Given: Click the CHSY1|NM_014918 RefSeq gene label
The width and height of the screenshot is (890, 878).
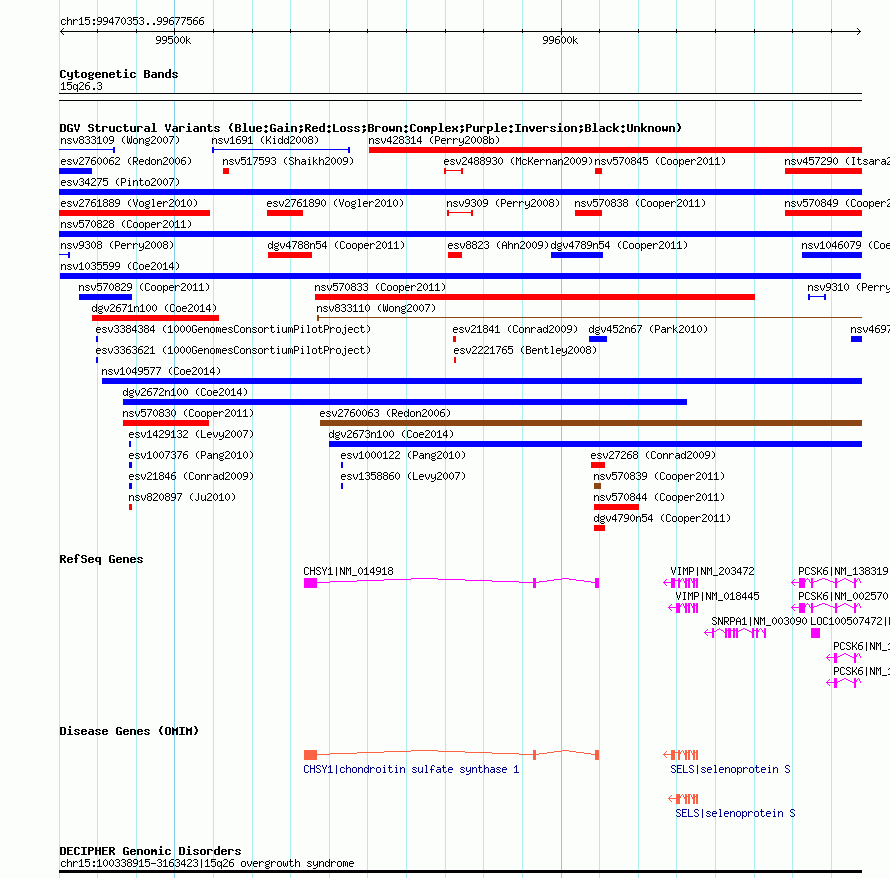Looking at the screenshot, I should (x=348, y=571).
